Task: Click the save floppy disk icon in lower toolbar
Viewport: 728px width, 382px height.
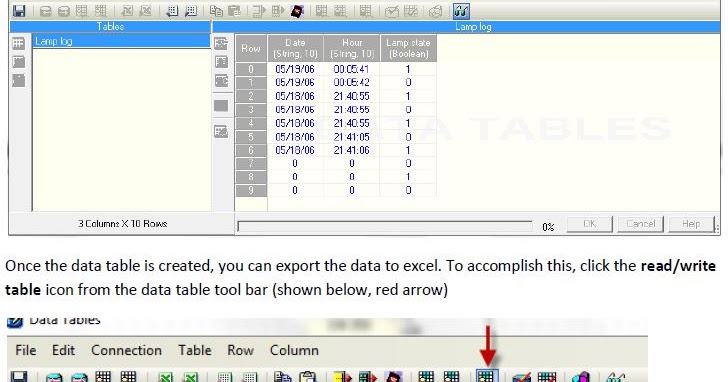Action: point(19,376)
